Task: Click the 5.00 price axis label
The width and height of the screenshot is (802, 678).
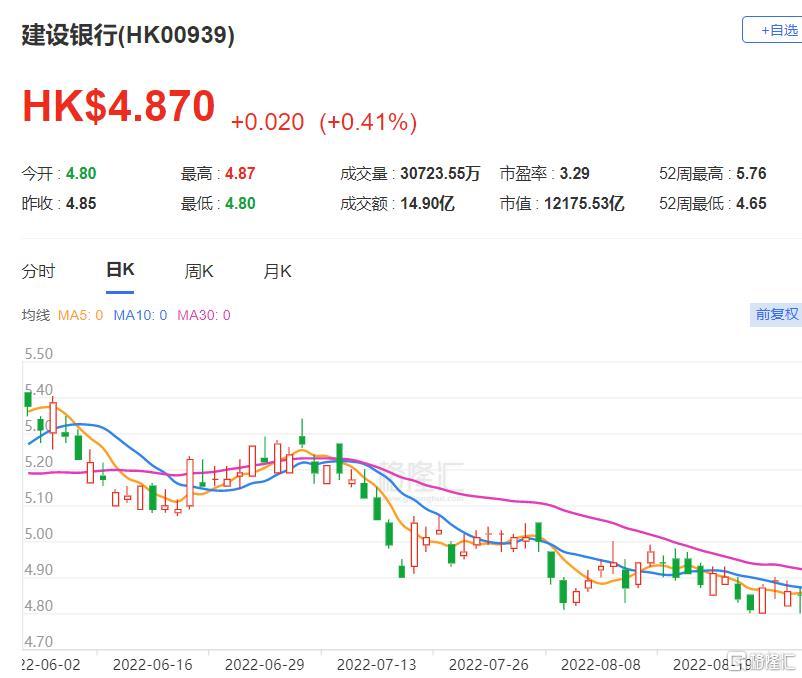Action: 38,534
